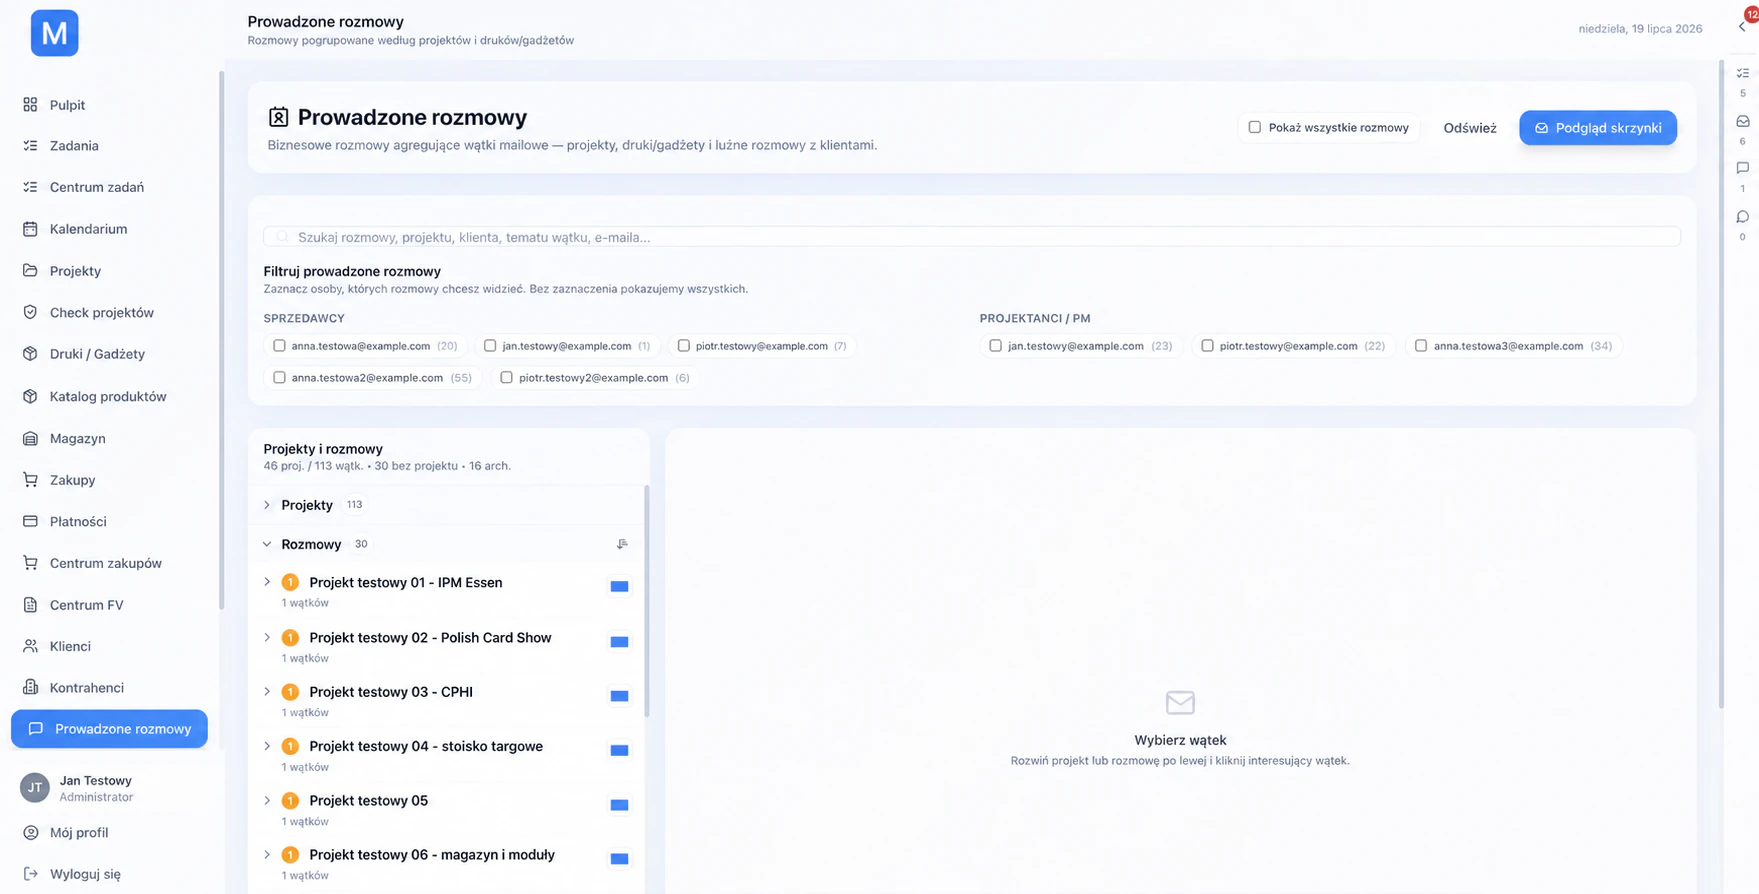Viewport: 1759px width, 894px height.
Task: Expand Projekt testowy 03 - CPHI chevron
Action: point(267,692)
